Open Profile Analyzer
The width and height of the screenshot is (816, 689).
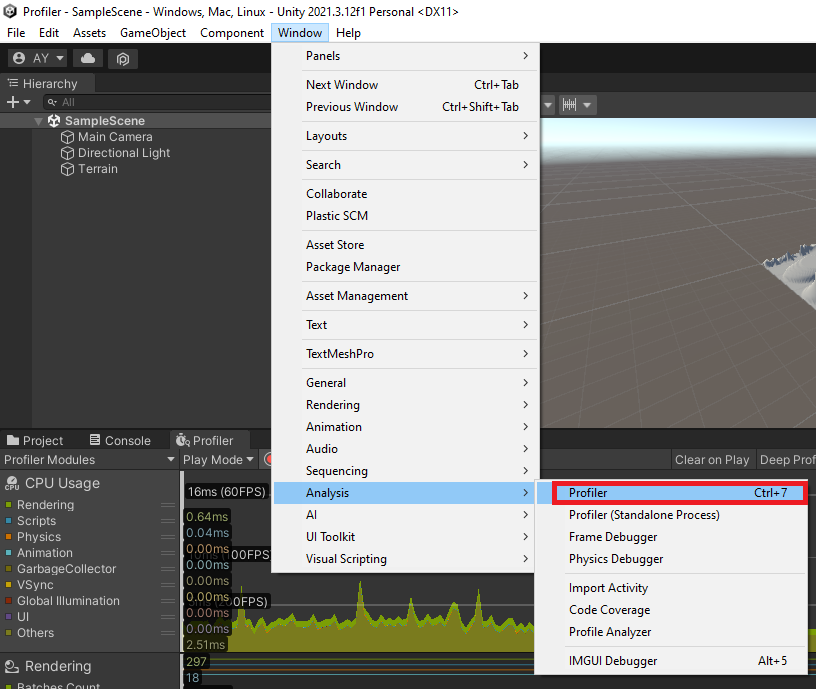tap(671, 632)
